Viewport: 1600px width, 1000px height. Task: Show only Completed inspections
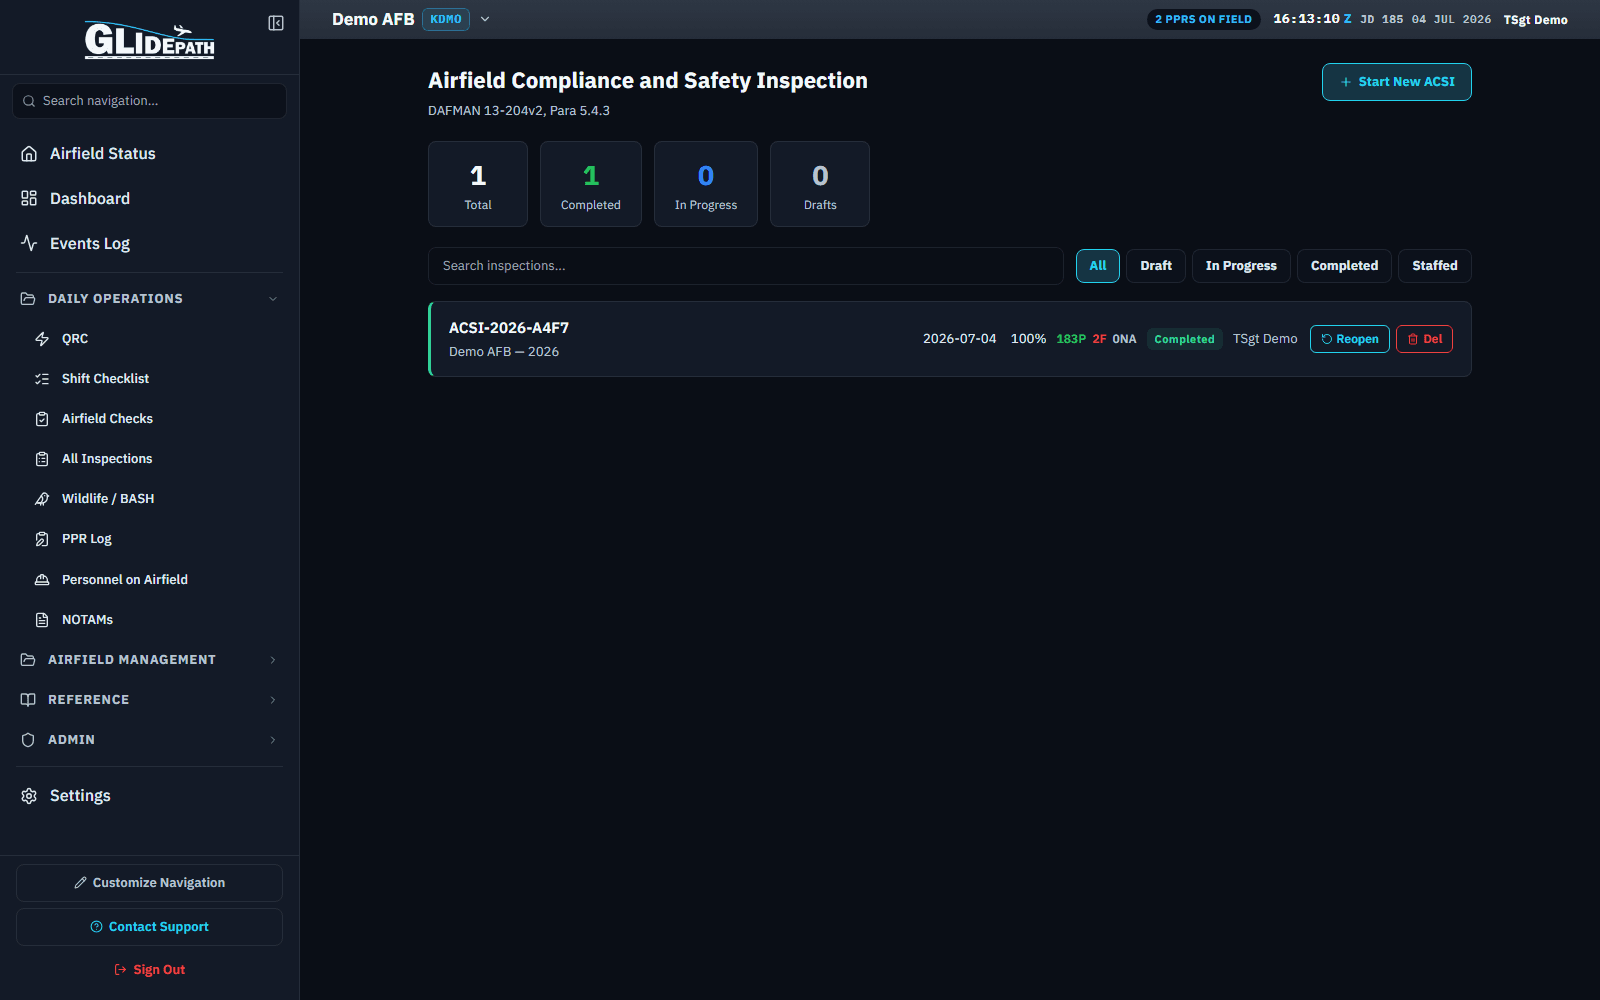[x=1344, y=266]
